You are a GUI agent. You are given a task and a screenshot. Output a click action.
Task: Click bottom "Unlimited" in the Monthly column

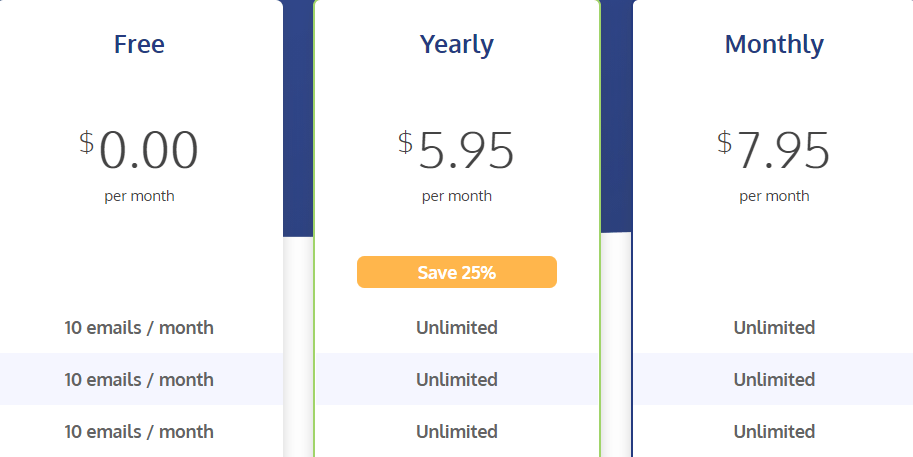point(774,431)
